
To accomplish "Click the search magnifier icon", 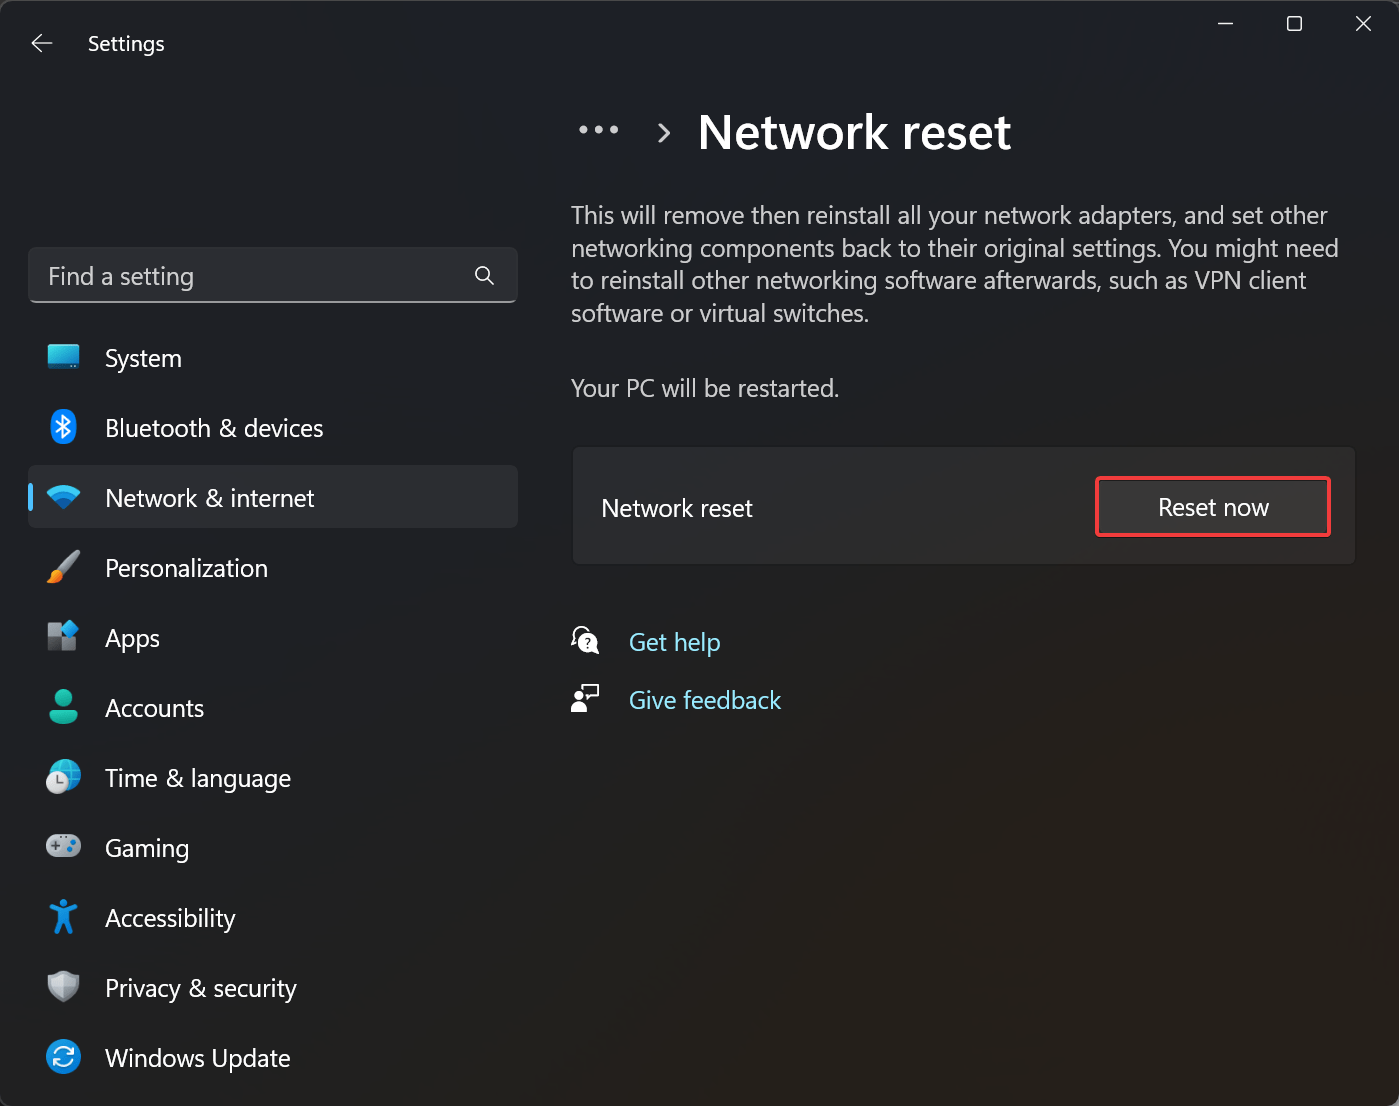I will coord(484,275).
